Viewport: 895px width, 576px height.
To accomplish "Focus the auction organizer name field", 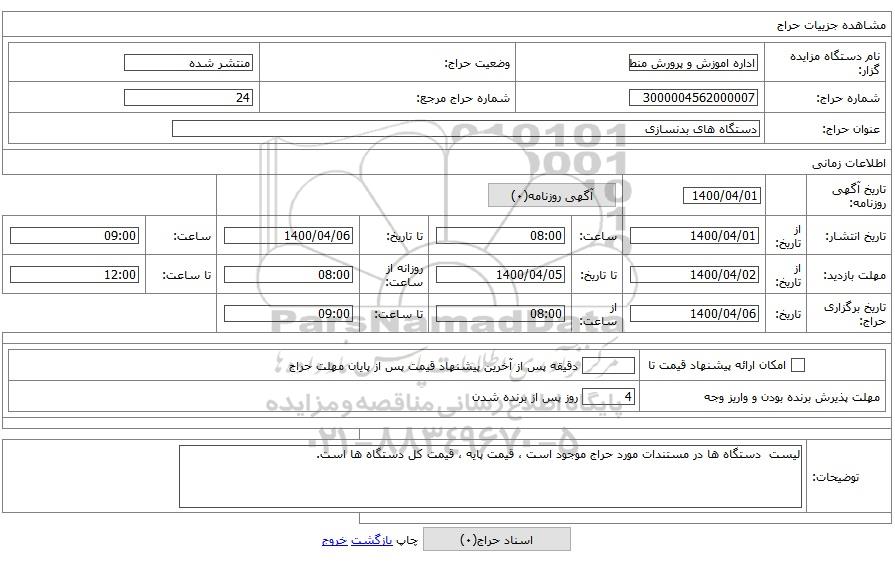I will tap(694, 63).
